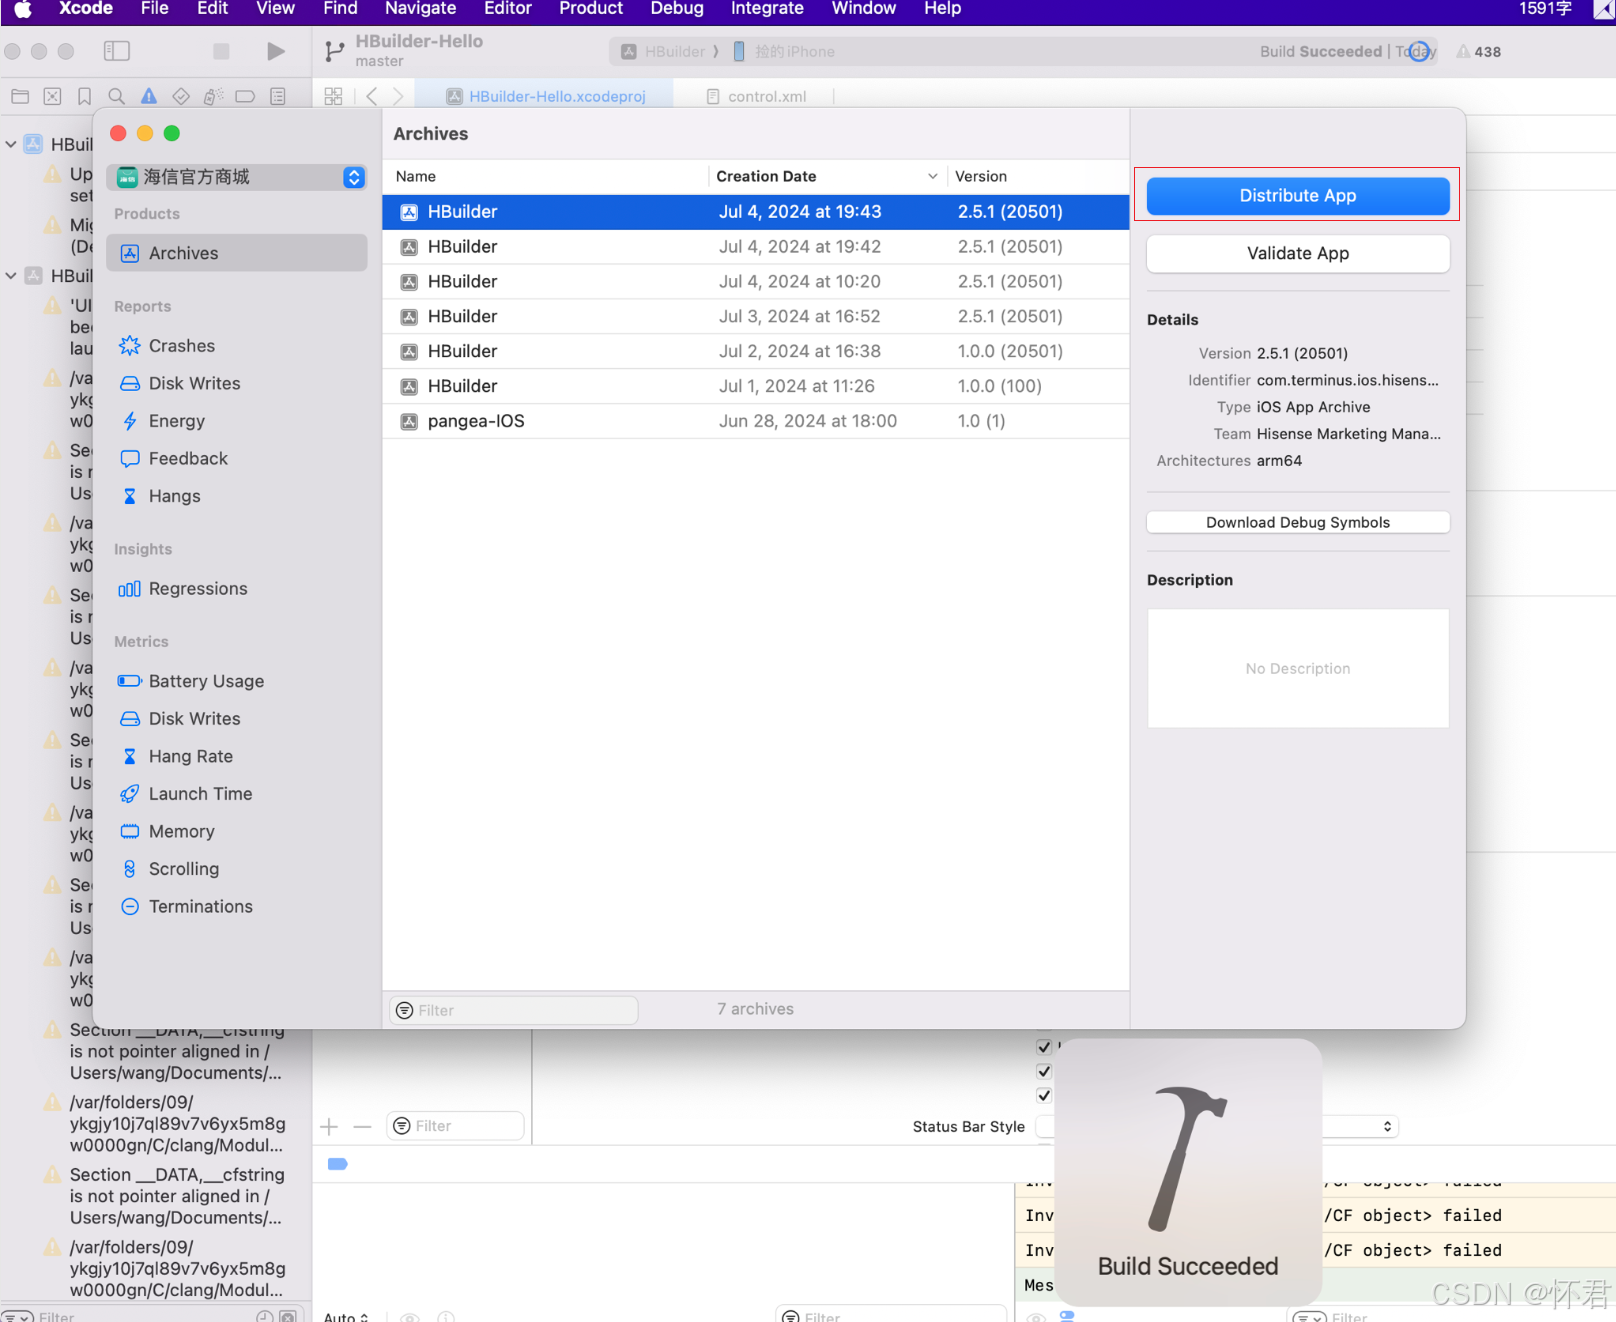
Task: Open the Window menu
Action: point(864,9)
